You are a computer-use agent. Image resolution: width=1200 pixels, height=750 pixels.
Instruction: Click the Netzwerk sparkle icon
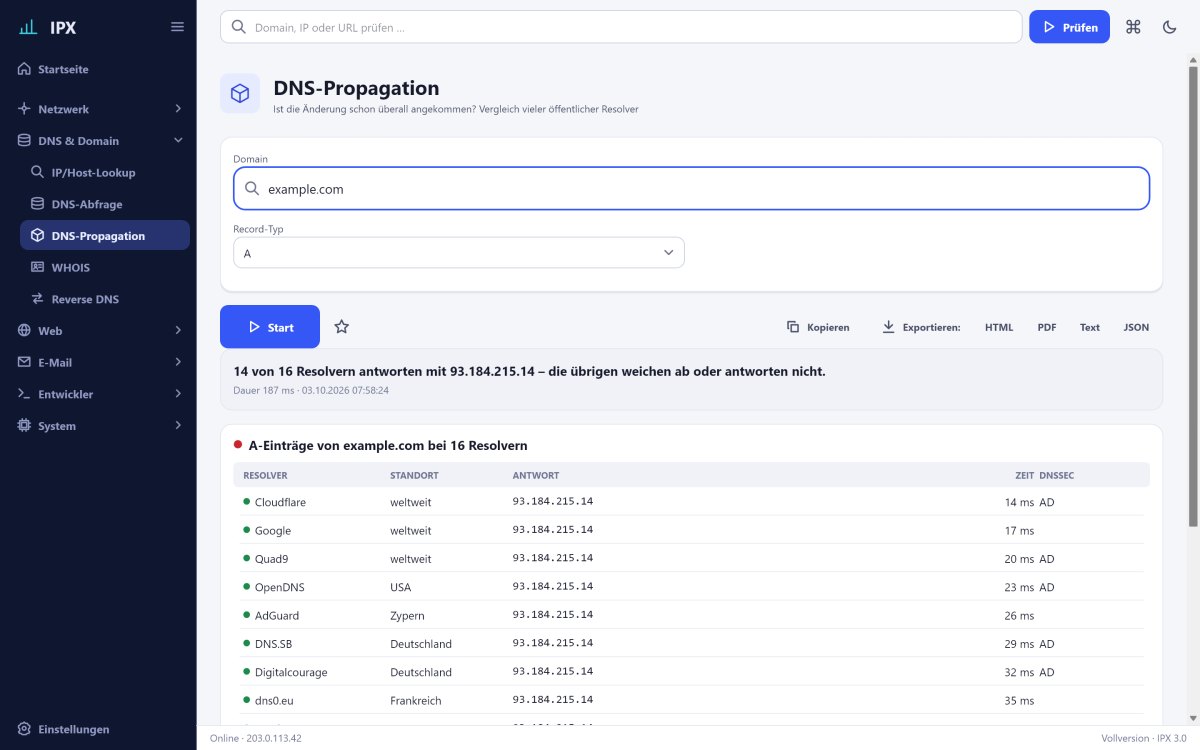click(25, 108)
